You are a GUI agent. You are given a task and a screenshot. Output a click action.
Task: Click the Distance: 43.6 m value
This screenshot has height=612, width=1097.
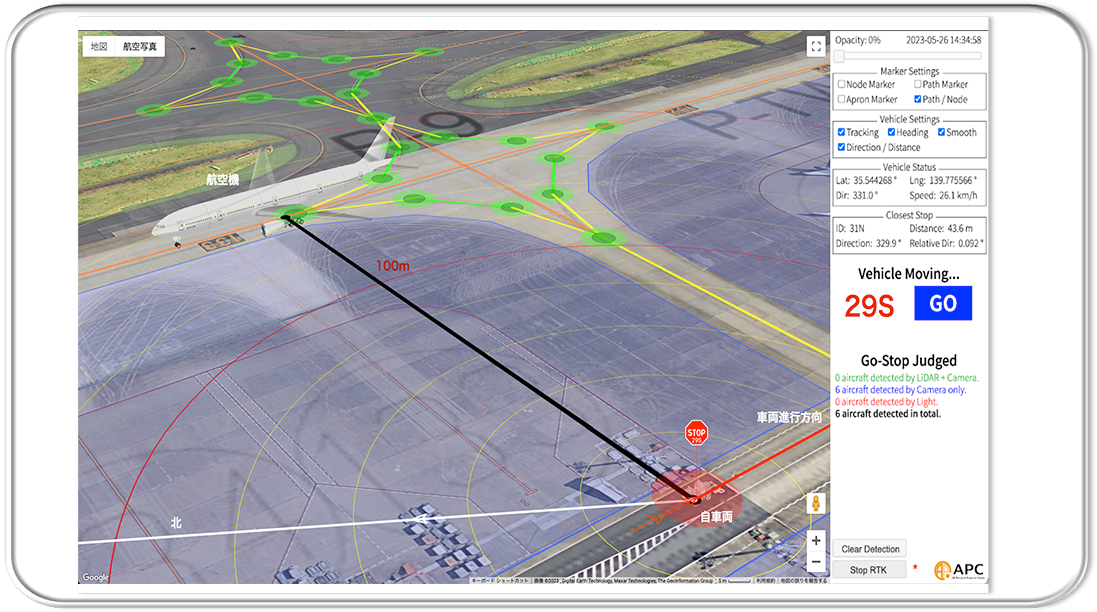tap(941, 229)
